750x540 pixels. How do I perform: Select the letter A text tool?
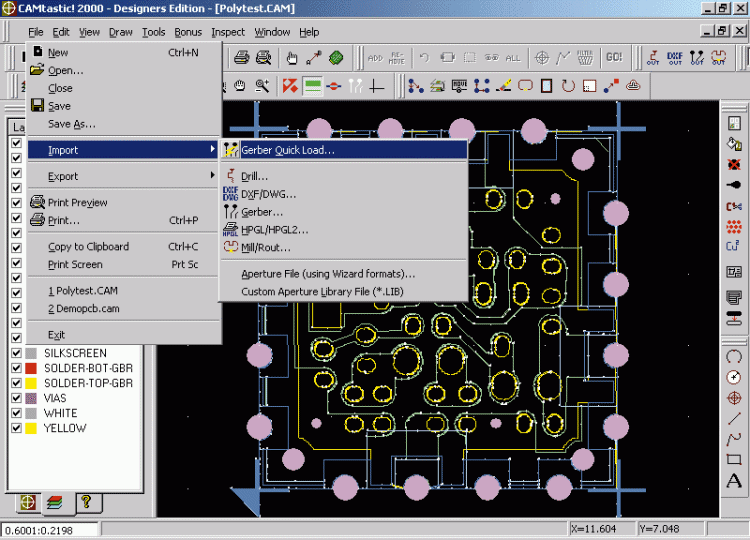[734, 480]
